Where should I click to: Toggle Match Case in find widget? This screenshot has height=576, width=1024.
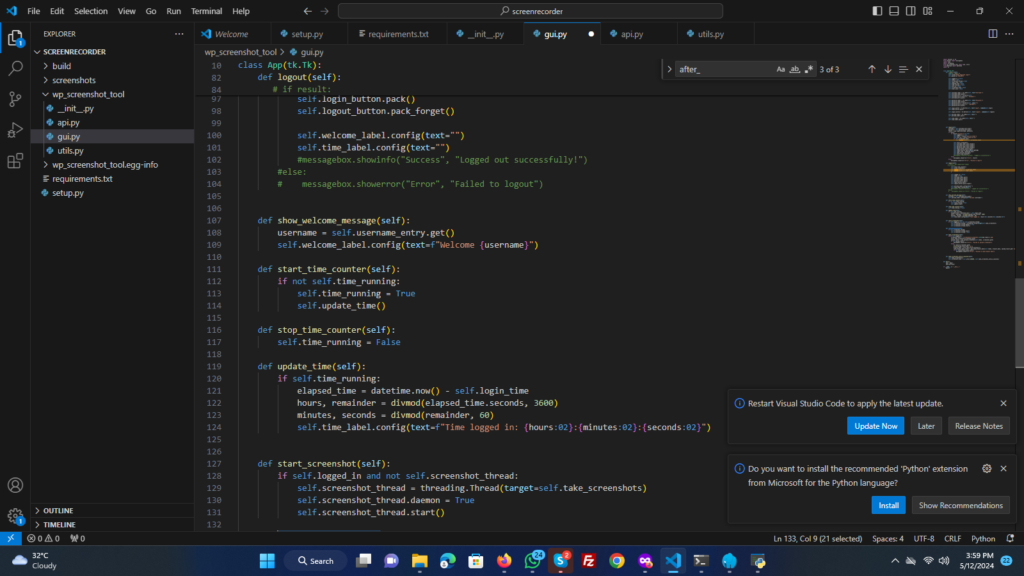[x=780, y=69]
